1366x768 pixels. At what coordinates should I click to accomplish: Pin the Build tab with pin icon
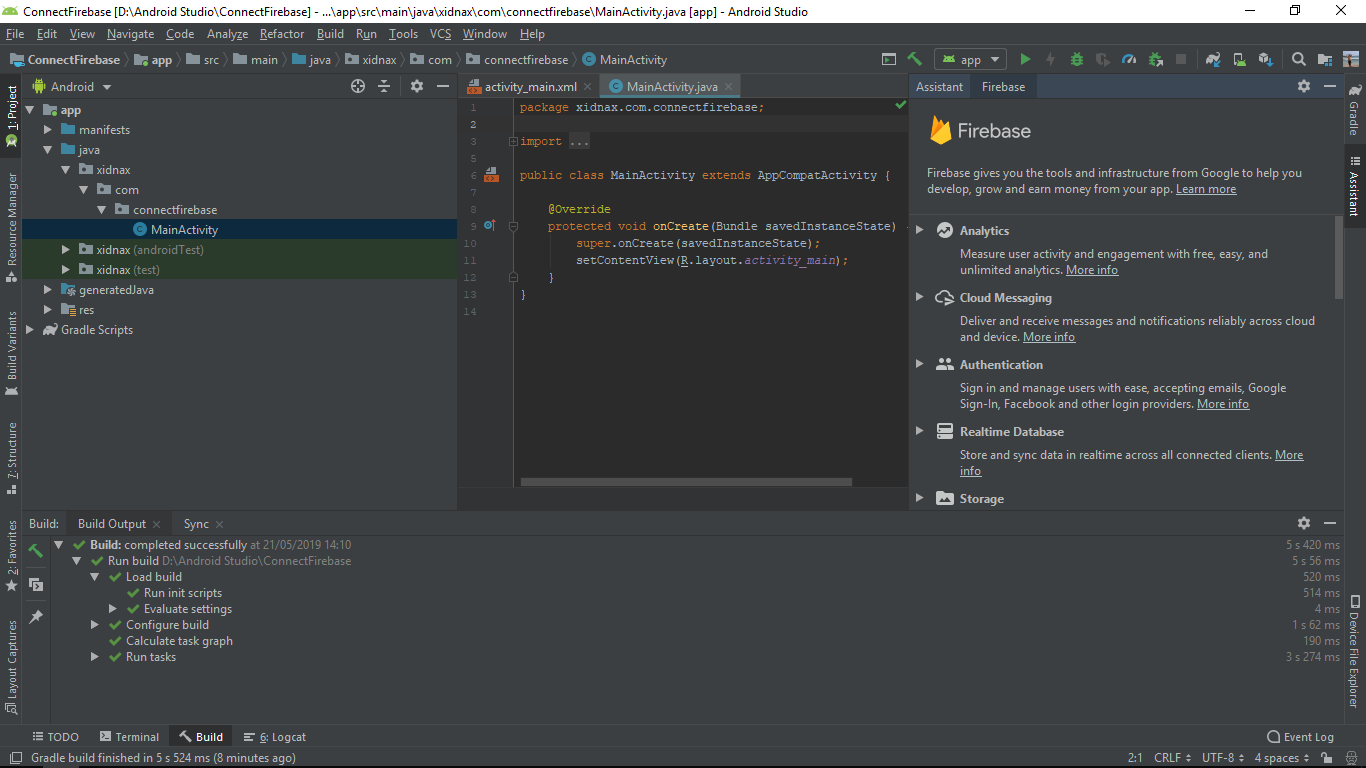pyautogui.click(x=35, y=617)
